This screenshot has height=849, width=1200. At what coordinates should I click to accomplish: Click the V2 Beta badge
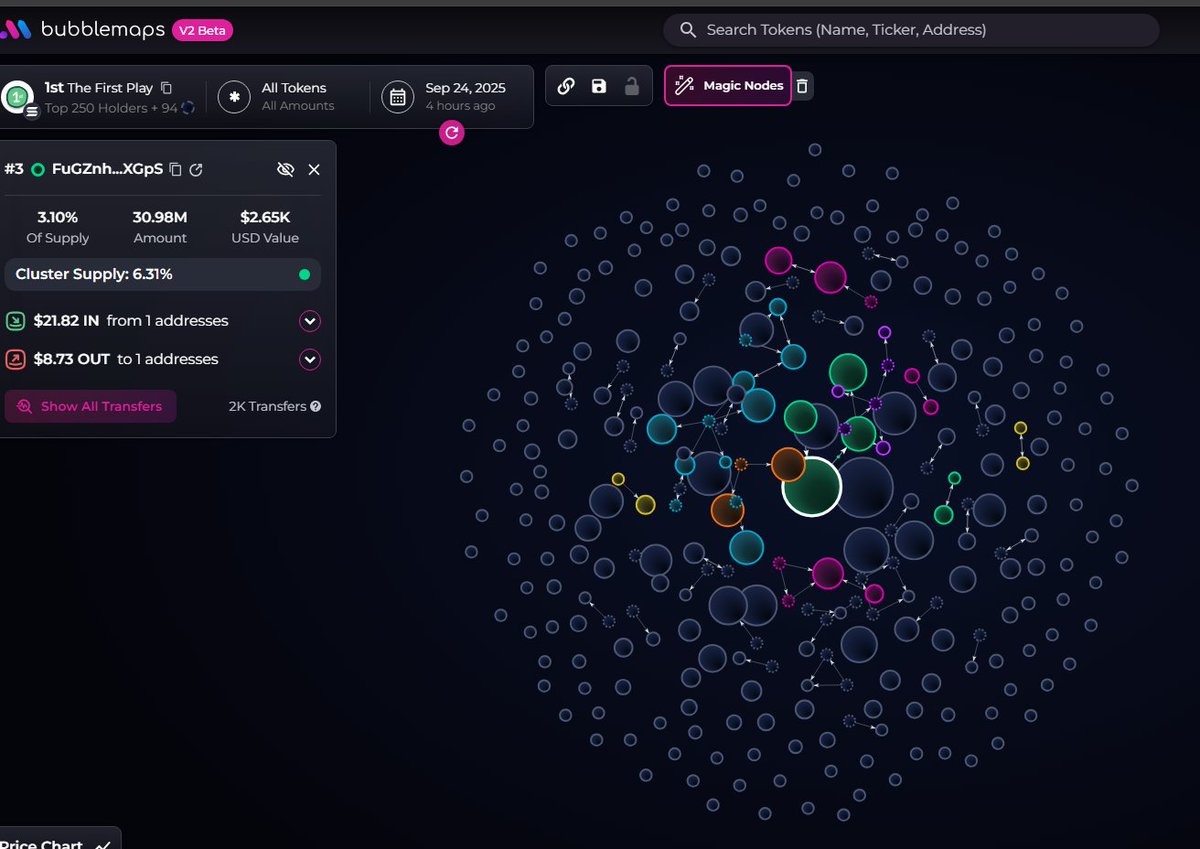(x=203, y=30)
